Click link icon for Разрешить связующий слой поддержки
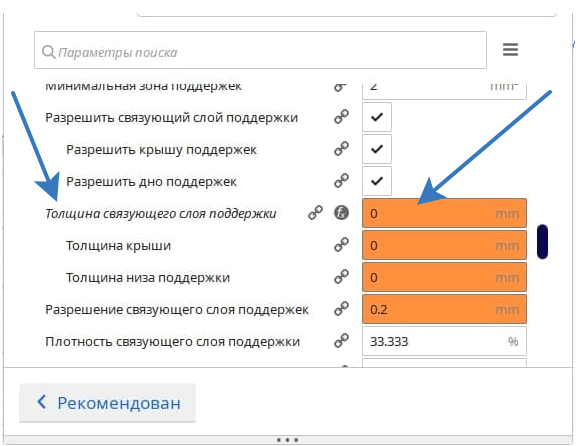578x446 pixels. tap(341, 117)
